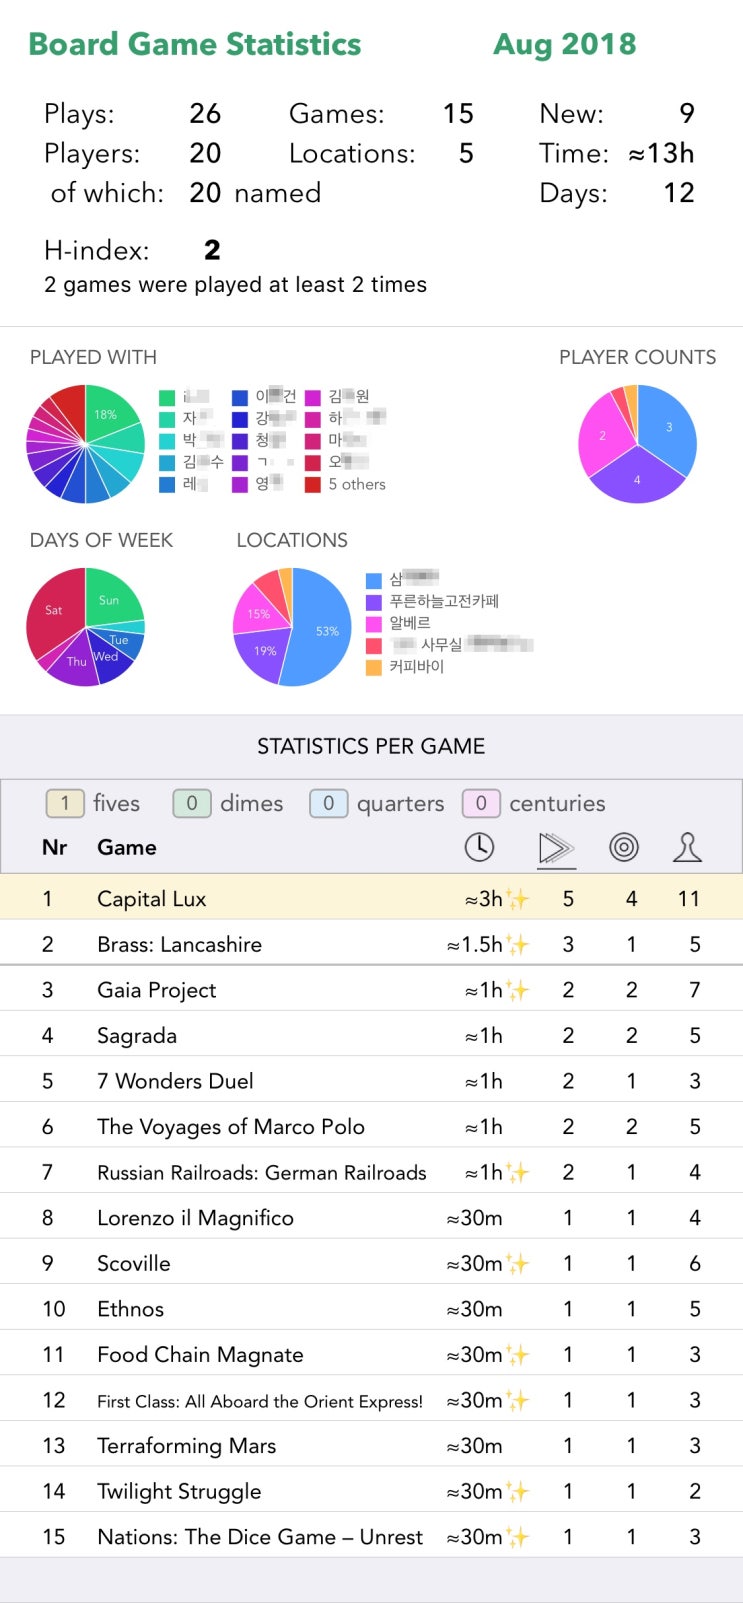Click the sparkle icon next to Capital Lux
Viewport: 743px width, 1603px height.
click(517, 898)
